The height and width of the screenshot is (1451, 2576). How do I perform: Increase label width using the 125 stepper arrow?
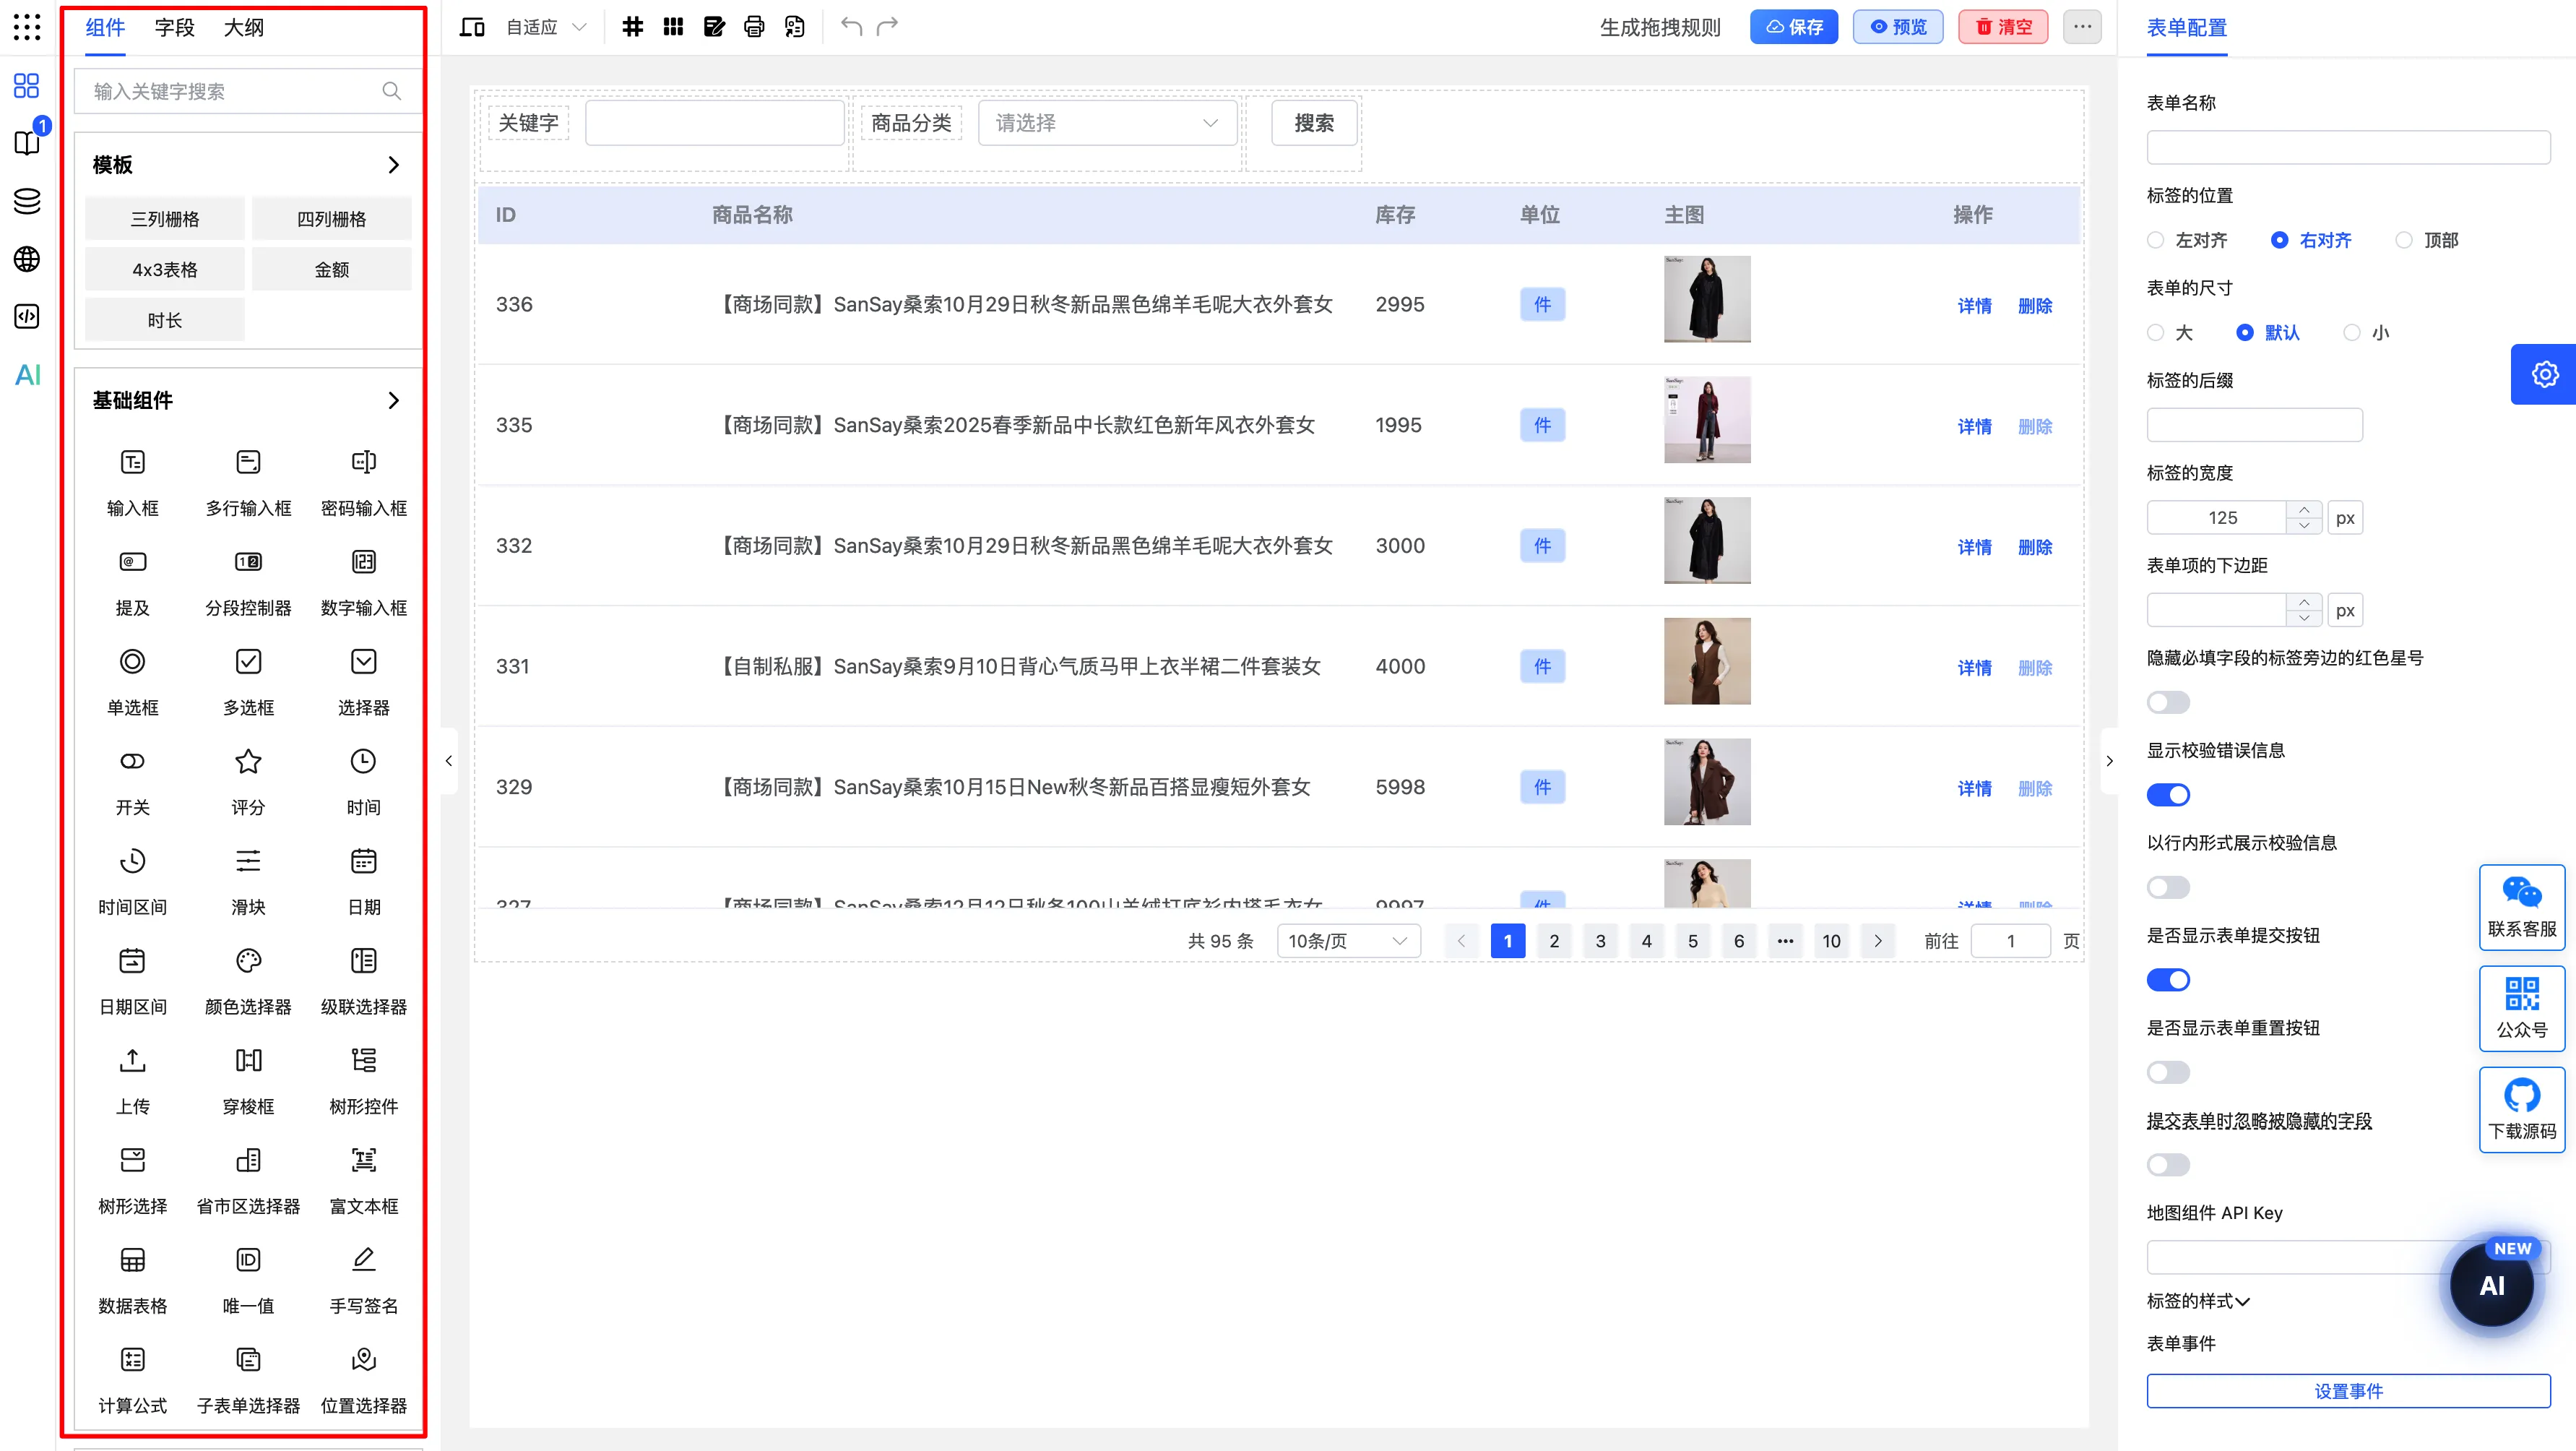pos(2304,510)
